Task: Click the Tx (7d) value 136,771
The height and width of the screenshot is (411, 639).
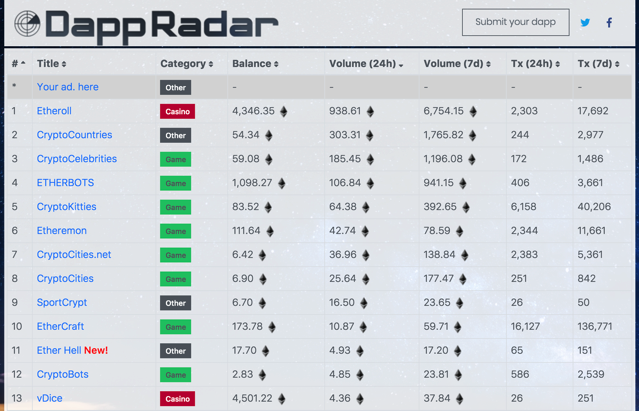Action: pos(595,327)
